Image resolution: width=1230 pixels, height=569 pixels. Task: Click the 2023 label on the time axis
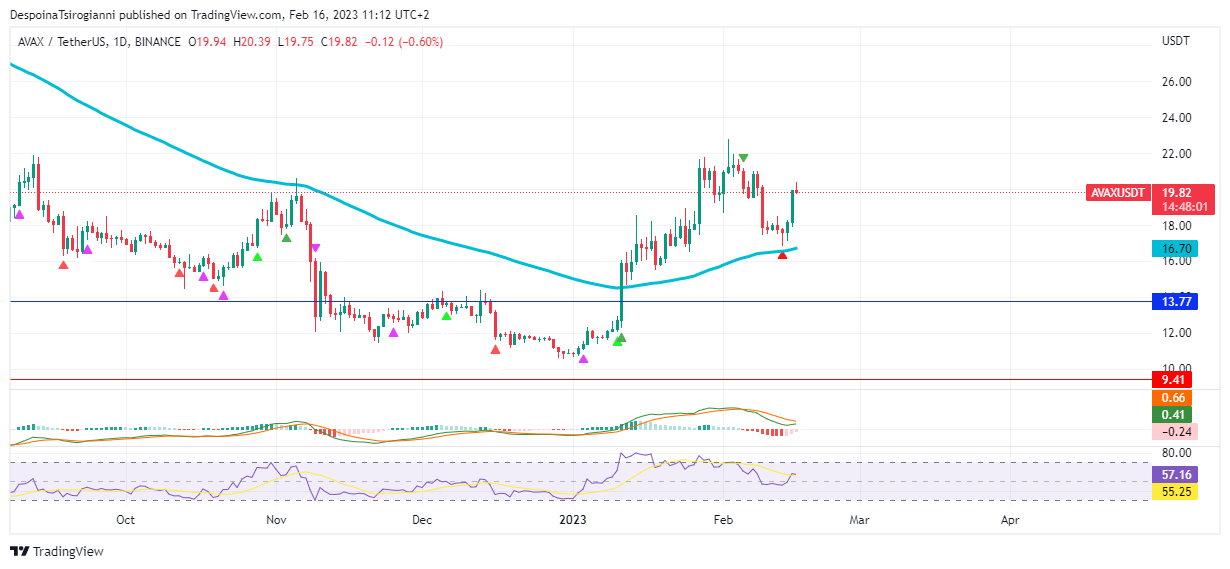pos(573,520)
